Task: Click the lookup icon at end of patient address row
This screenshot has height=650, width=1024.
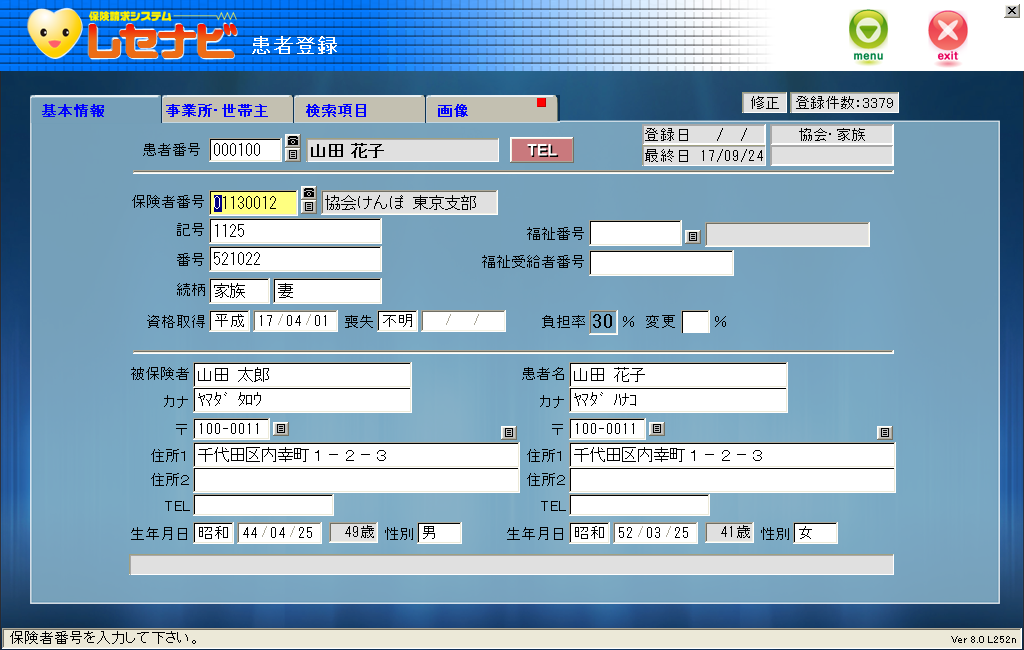Action: click(x=884, y=432)
